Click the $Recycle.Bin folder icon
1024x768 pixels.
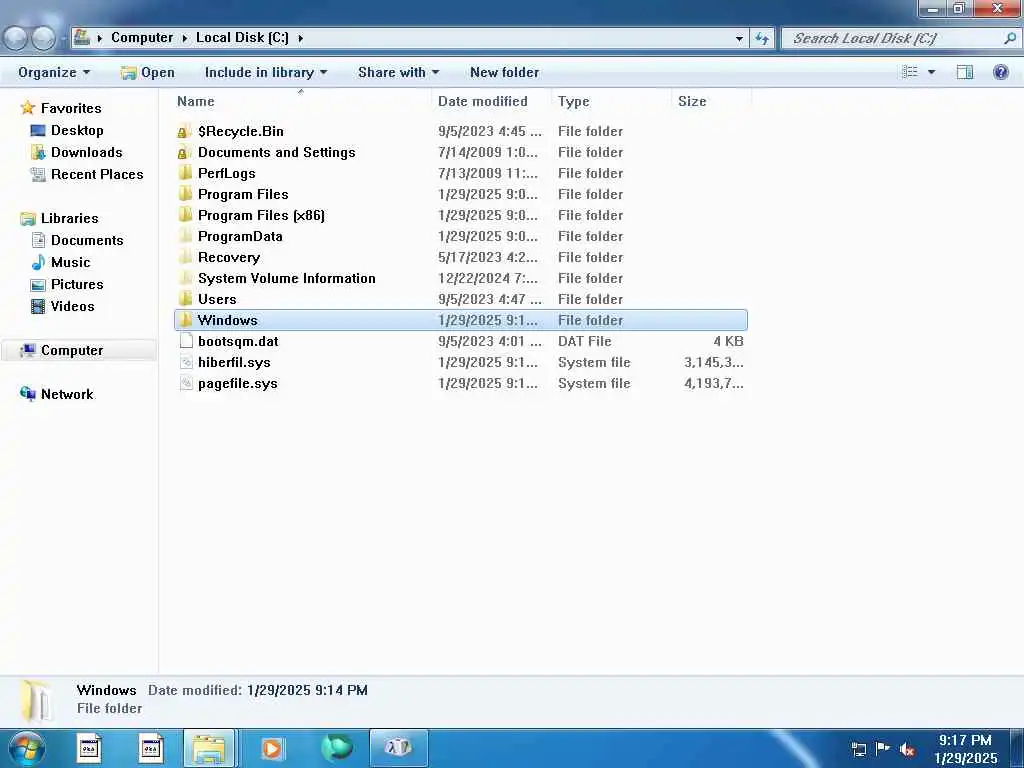(x=184, y=131)
